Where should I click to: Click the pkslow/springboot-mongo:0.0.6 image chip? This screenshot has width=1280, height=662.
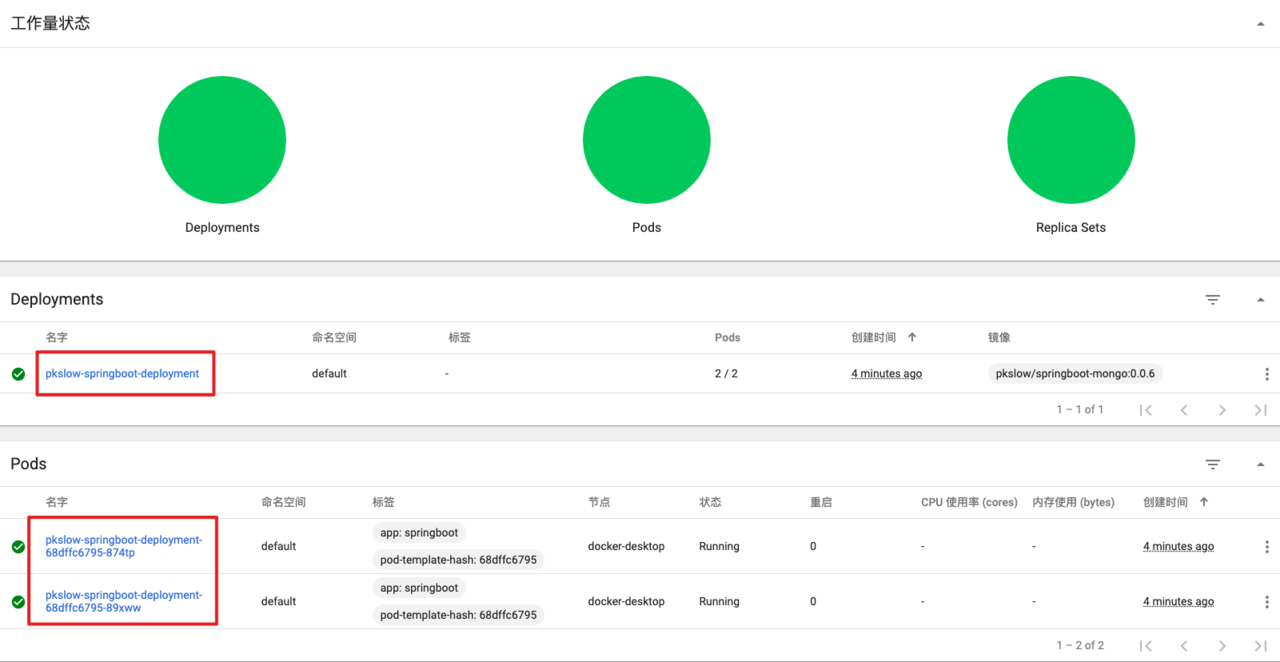pyautogui.click(x=1075, y=374)
